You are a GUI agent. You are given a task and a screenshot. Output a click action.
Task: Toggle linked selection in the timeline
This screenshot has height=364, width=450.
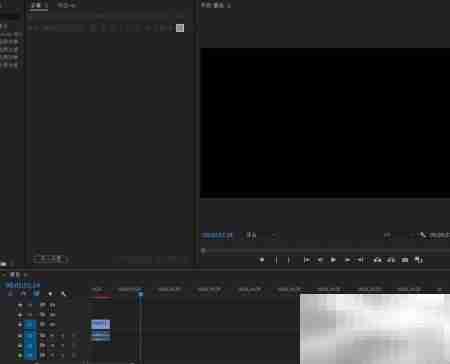coord(36,294)
